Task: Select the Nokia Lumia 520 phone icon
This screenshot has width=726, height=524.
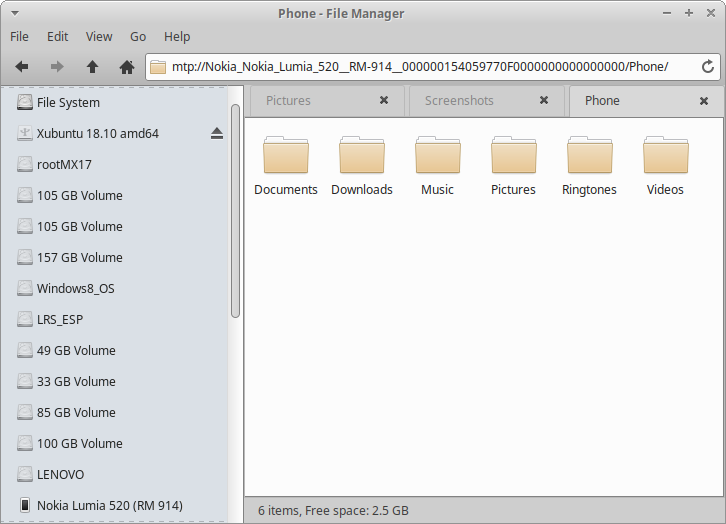Action: [25, 505]
